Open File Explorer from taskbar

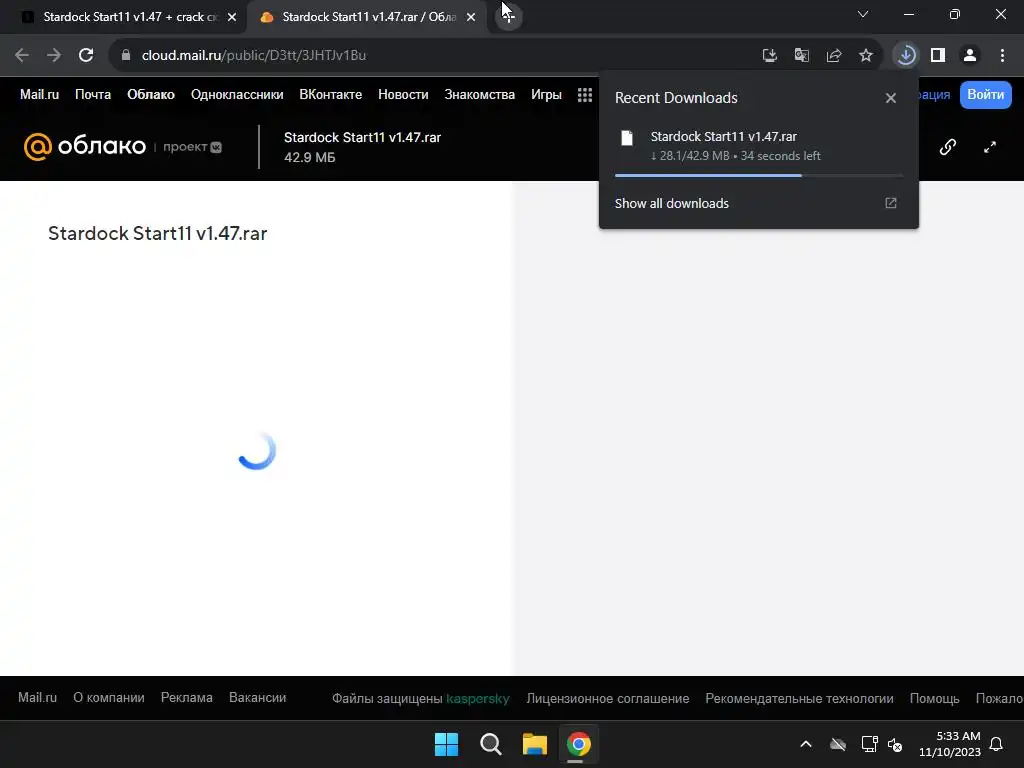[534, 744]
